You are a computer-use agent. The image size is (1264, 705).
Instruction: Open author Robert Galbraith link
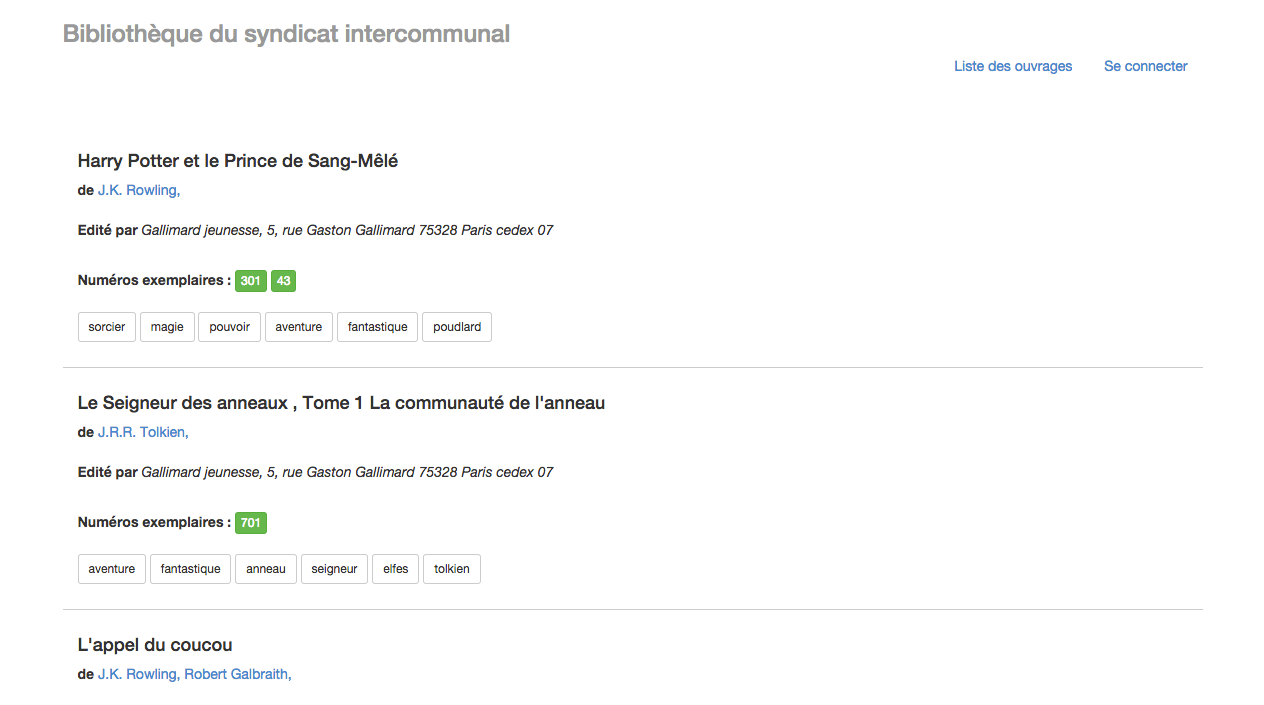[x=238, y=674]
